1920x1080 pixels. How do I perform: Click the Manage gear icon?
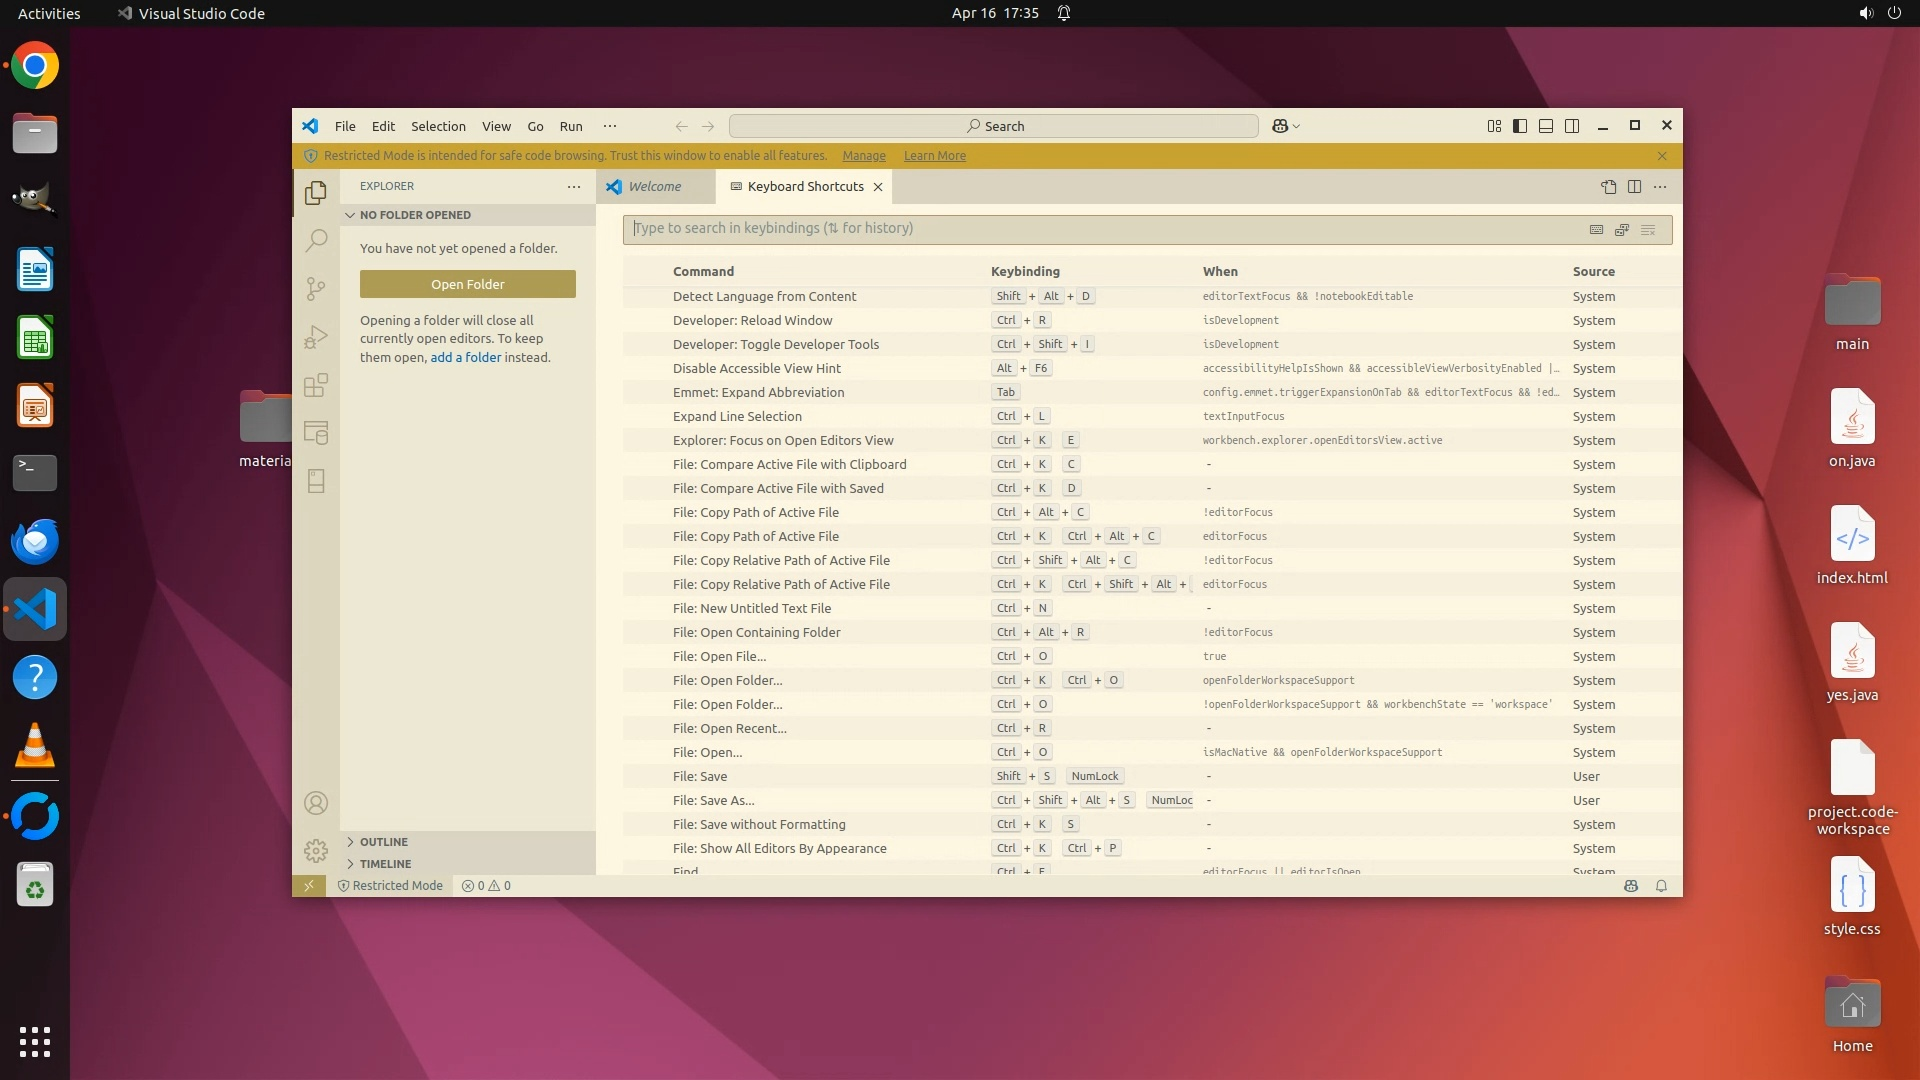316,851
